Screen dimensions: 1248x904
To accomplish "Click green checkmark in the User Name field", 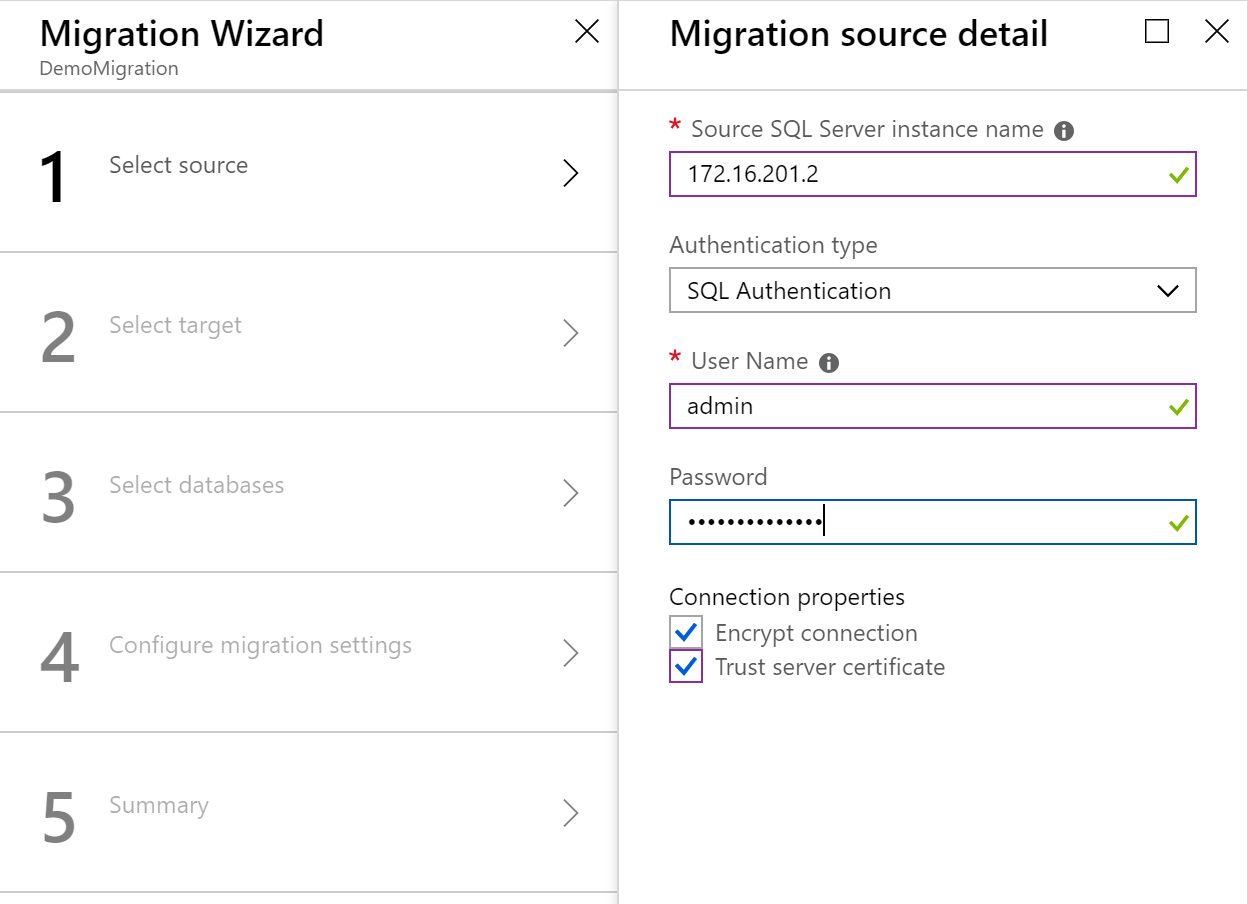I will click(x=1179, y=407).
